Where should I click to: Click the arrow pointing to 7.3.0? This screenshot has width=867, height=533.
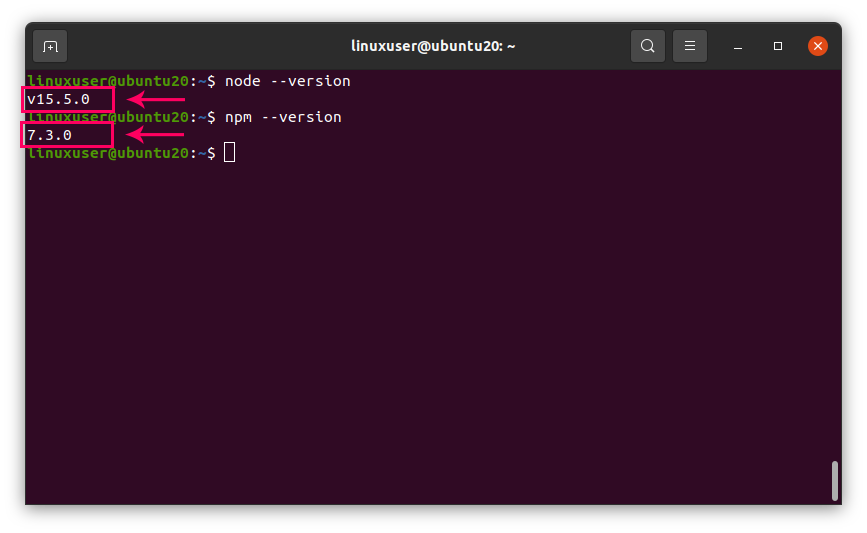click(154, 135)
